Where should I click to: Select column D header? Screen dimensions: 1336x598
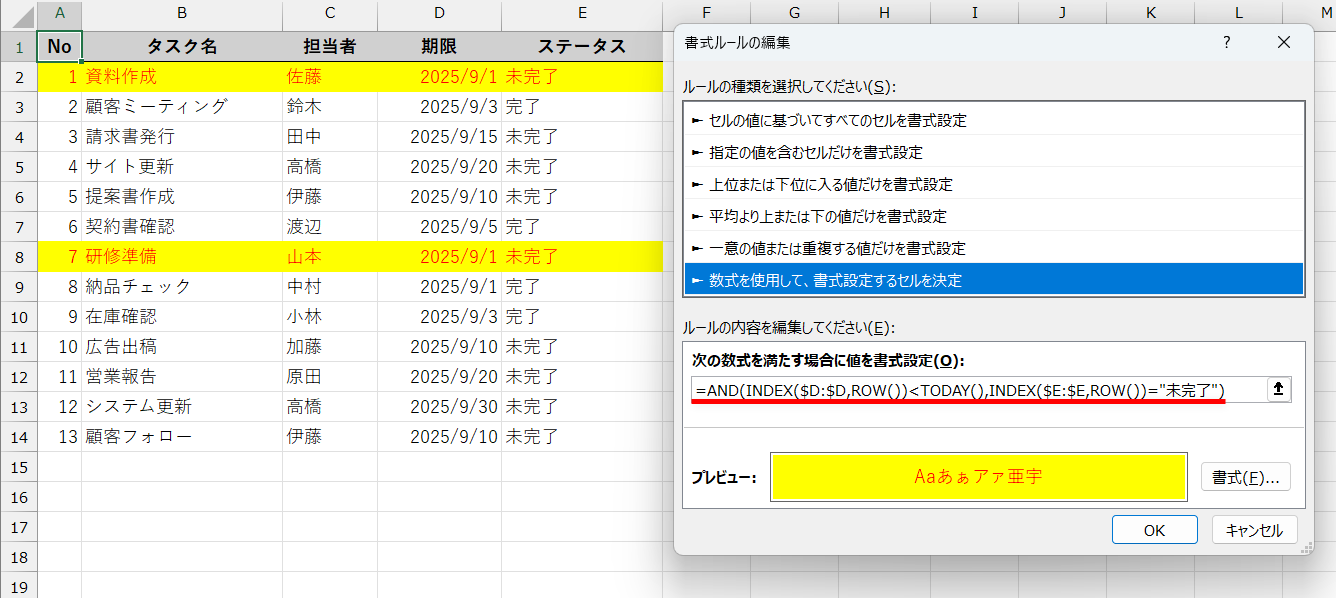[439, 15]
